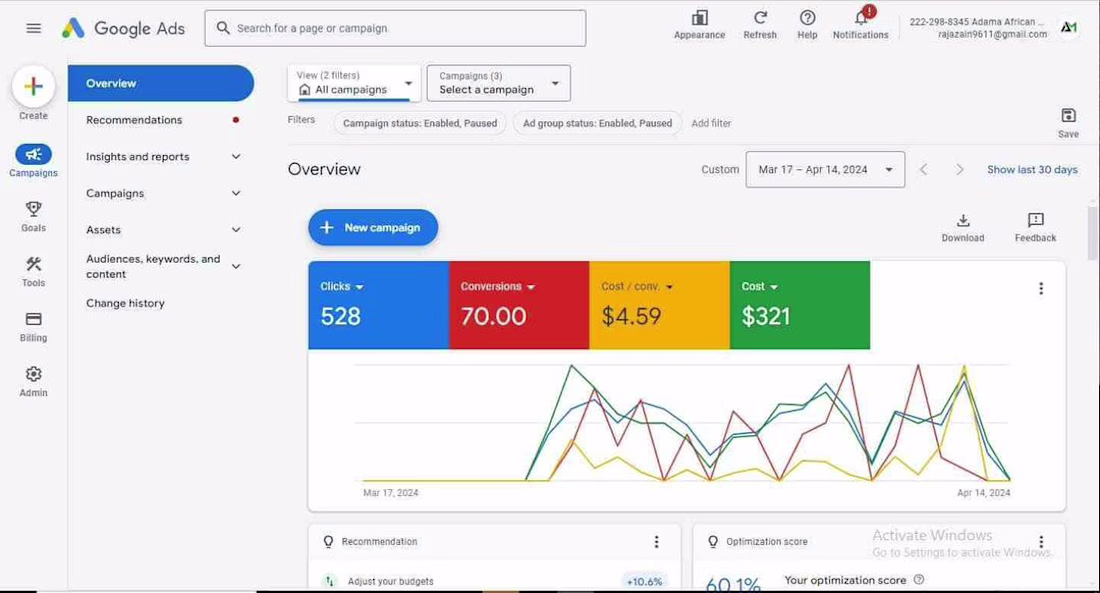
Task: Open the date range dropdown
Action: click(x=825, y=170)
